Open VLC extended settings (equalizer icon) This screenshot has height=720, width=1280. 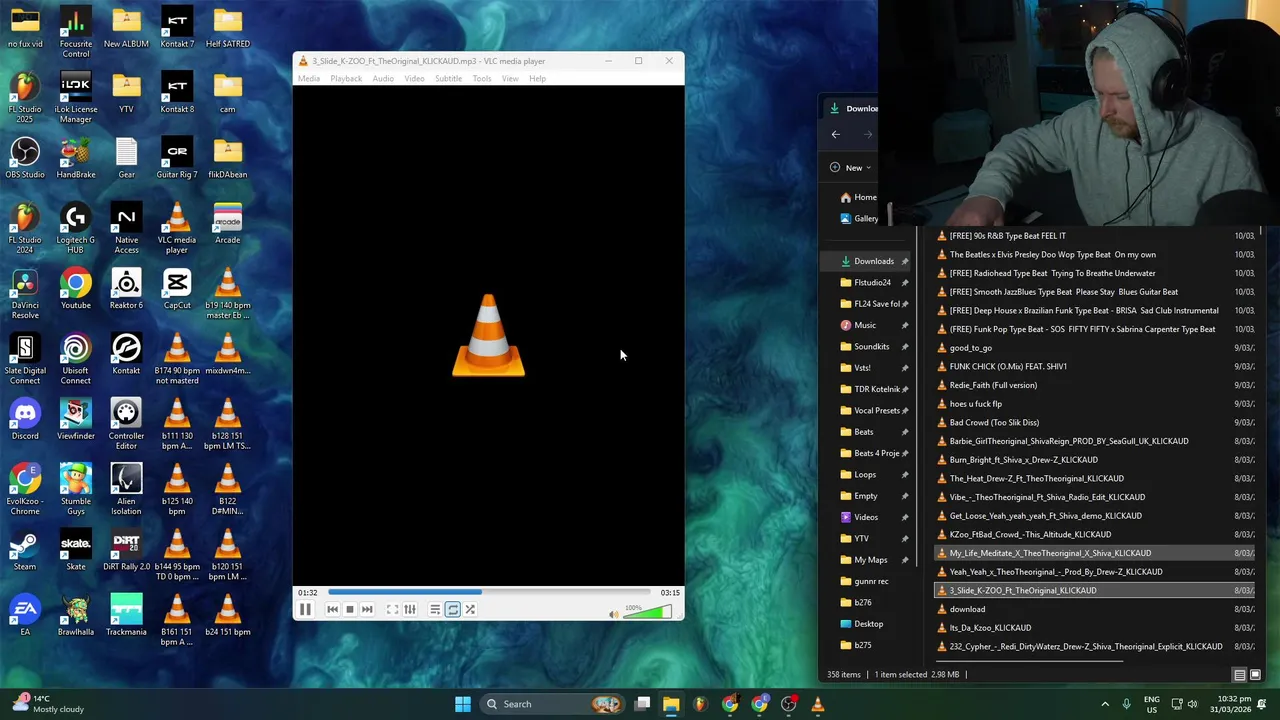410,609
